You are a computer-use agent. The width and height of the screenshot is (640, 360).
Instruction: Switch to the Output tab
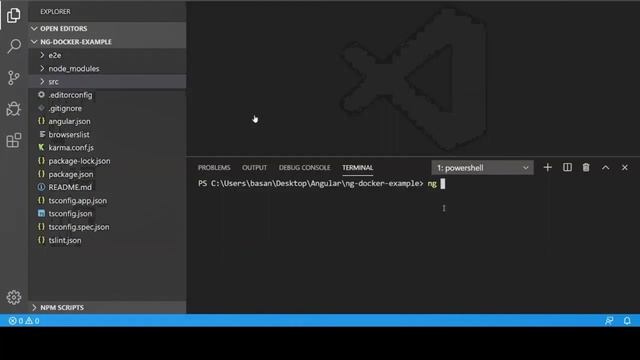pos(254,168)
